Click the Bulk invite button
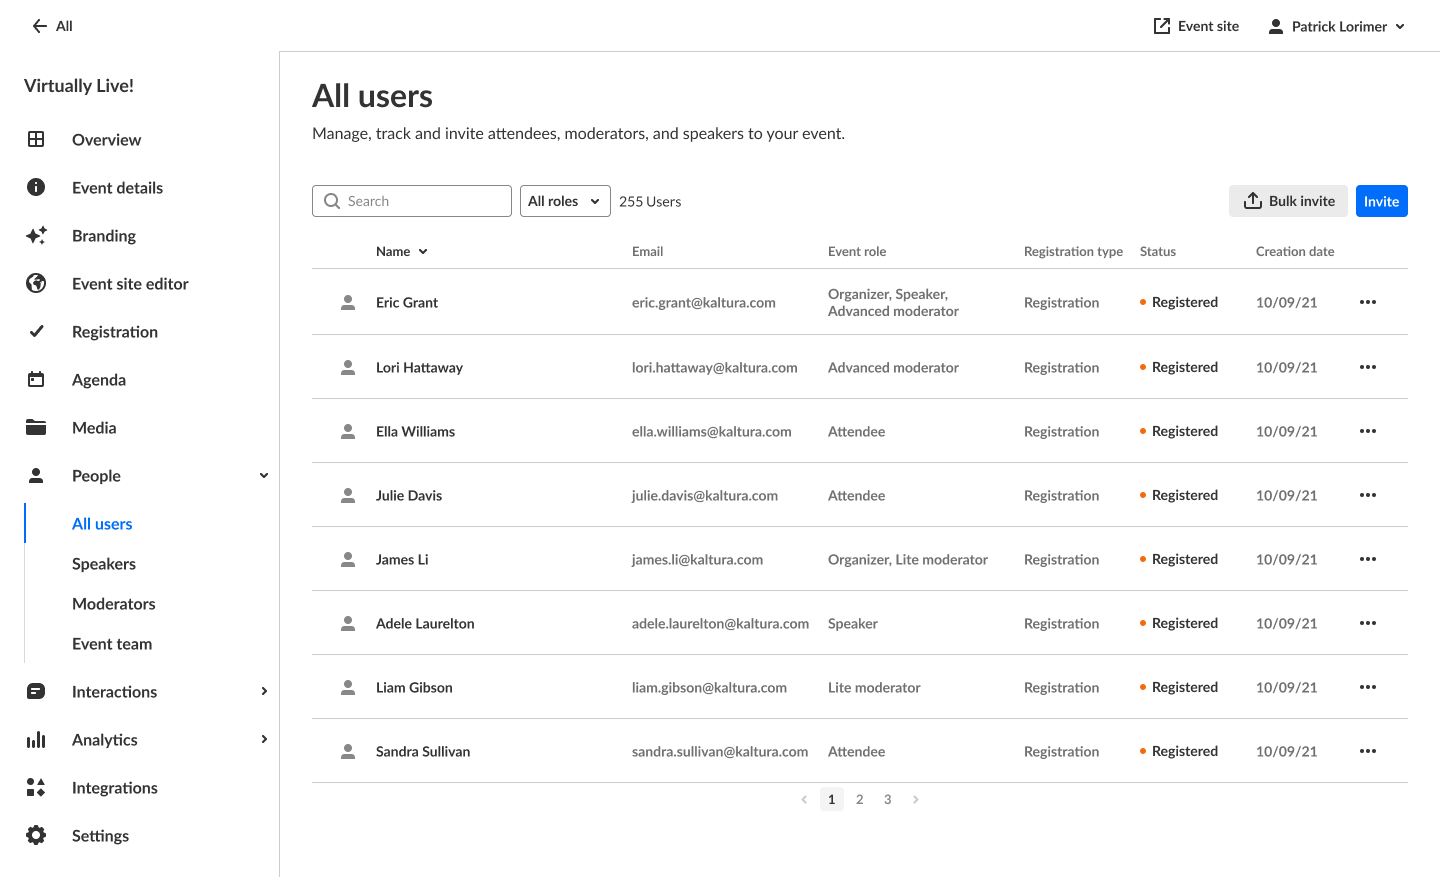The height and width of the screenshot is (877, 1440). [x=1288, y=201]
